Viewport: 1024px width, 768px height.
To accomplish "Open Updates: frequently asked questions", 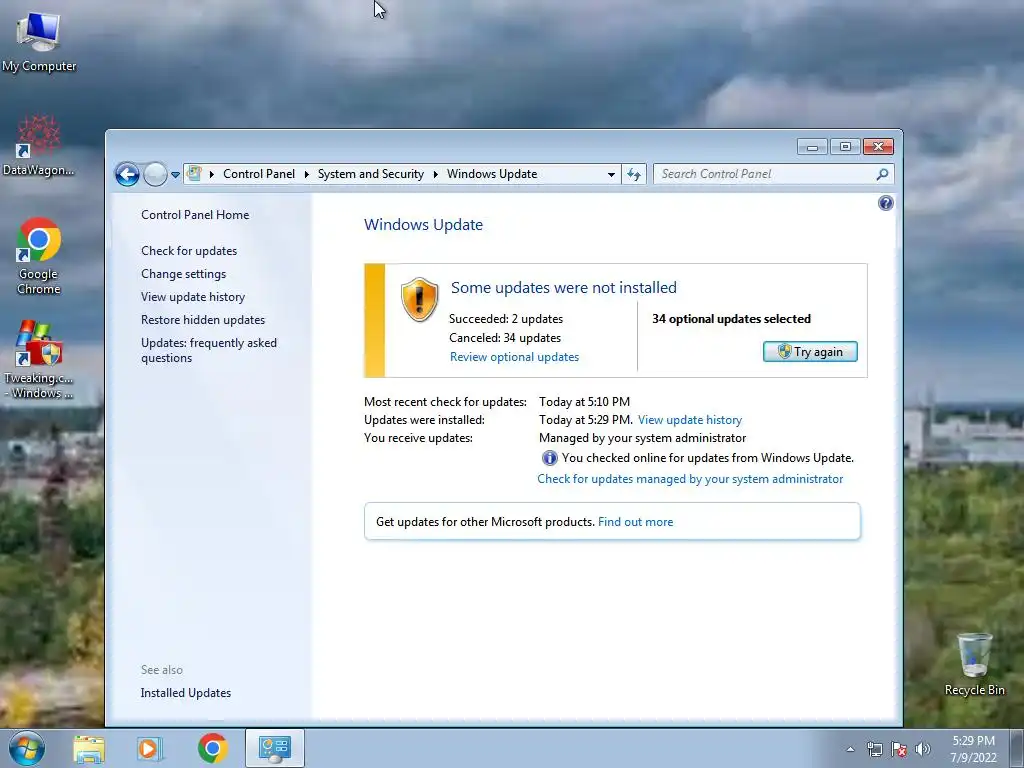I will click(x=209, y=350).
